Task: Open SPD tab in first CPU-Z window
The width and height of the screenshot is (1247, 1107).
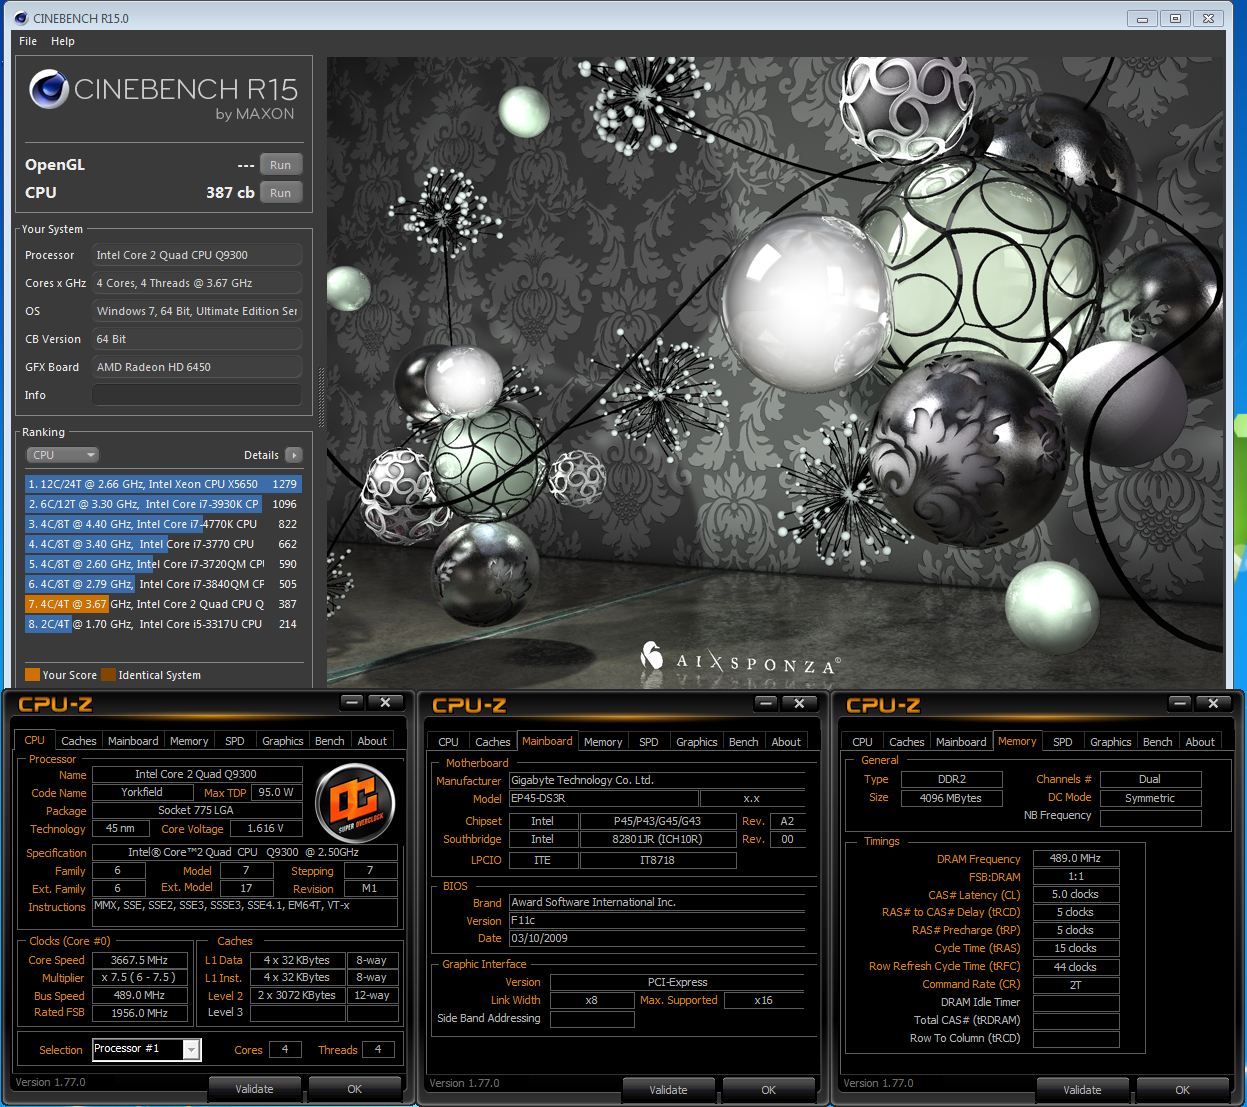Action: pos(235,741)
